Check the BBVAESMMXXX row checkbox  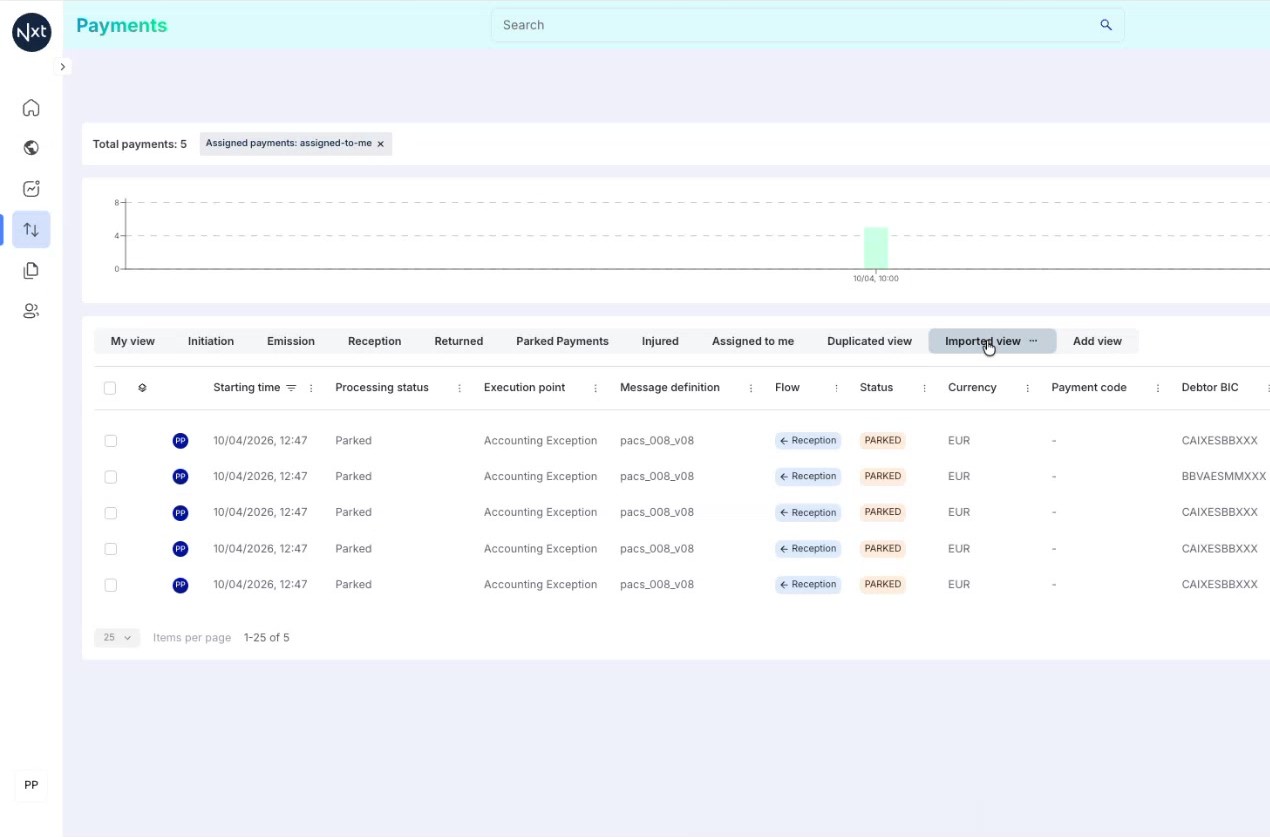pos(110,477)
